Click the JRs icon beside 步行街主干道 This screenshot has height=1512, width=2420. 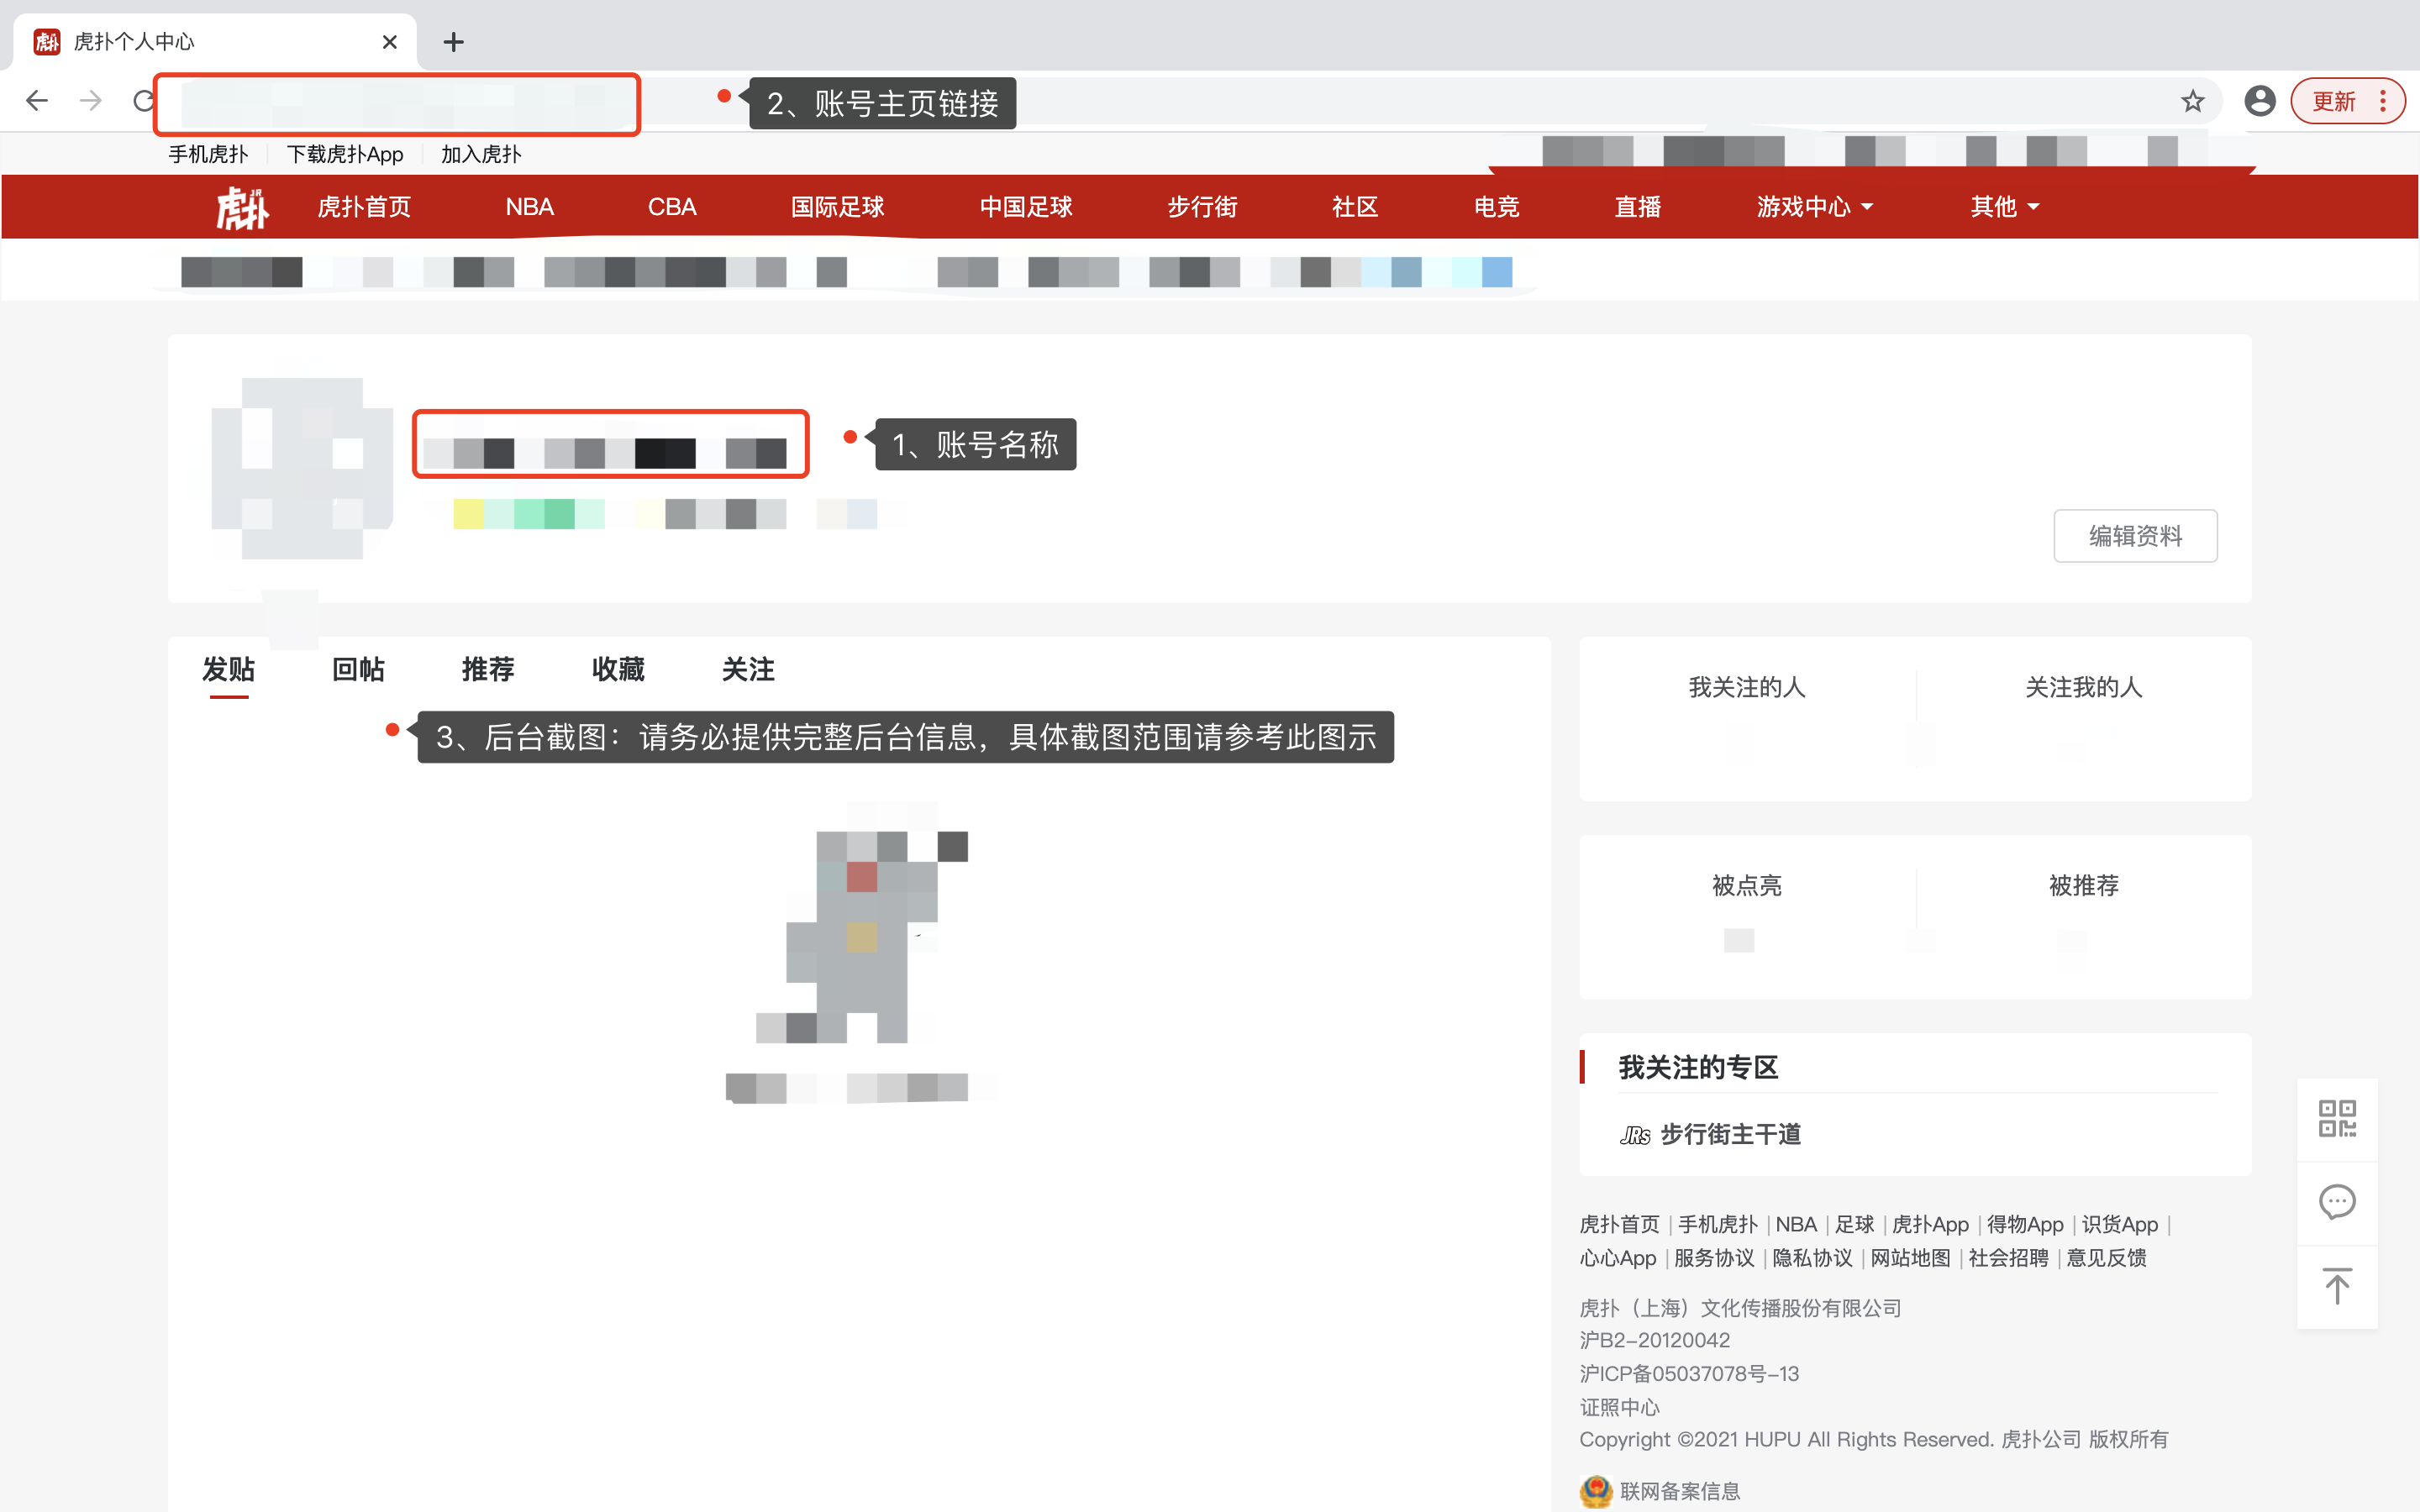click(x=1635, y=1135)
